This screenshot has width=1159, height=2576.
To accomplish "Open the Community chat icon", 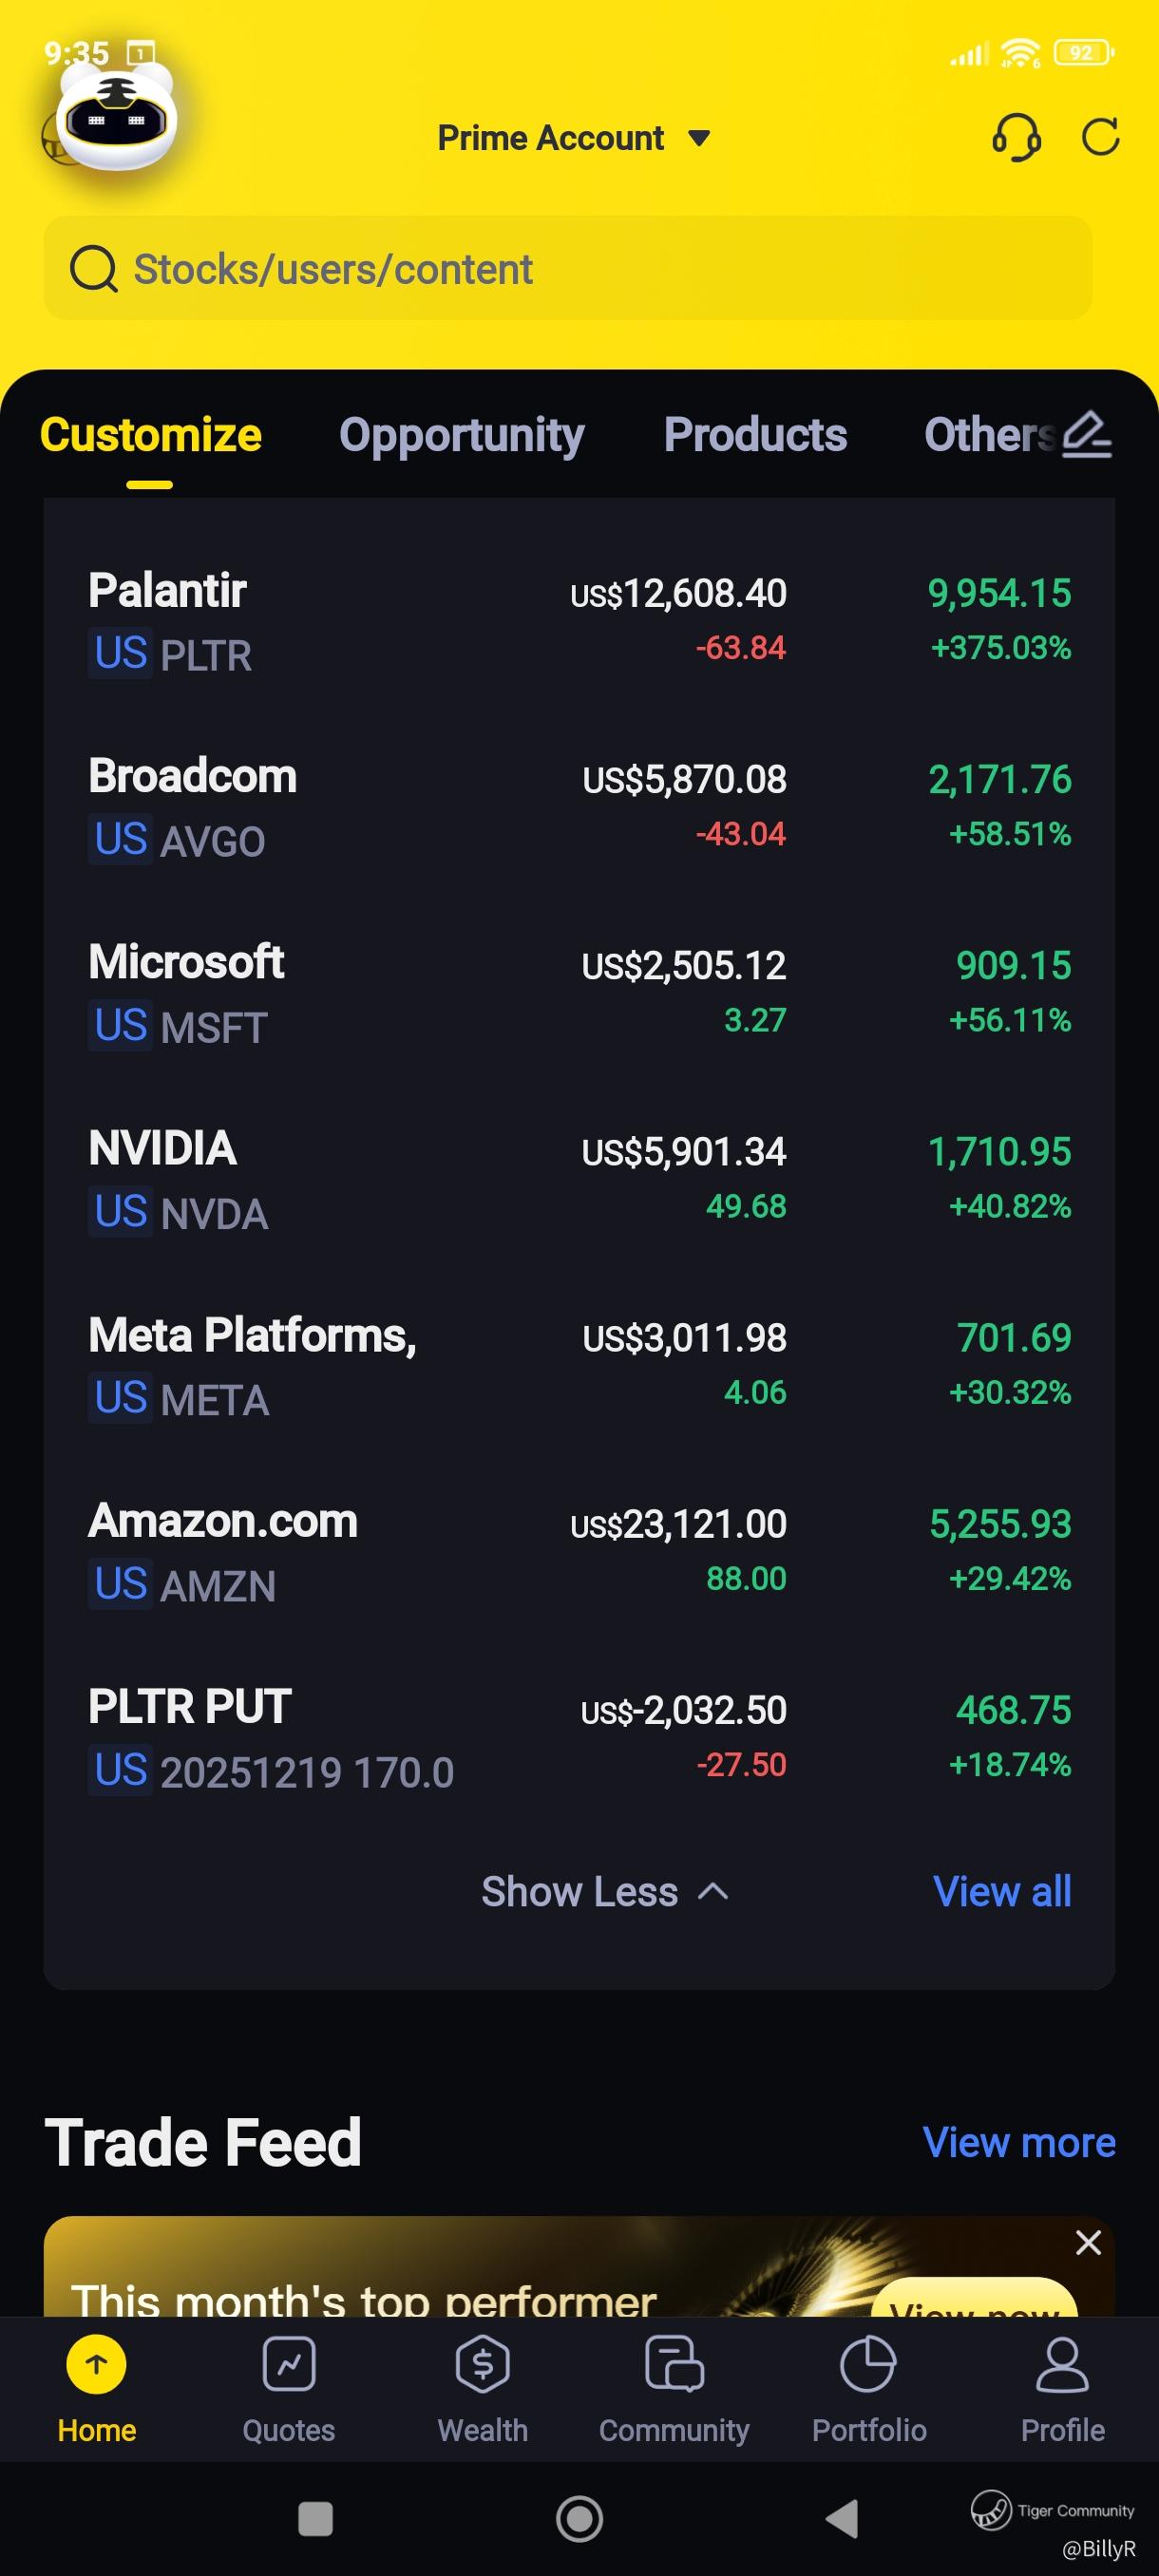I will pyautogui.click(x=674, y=2365).
